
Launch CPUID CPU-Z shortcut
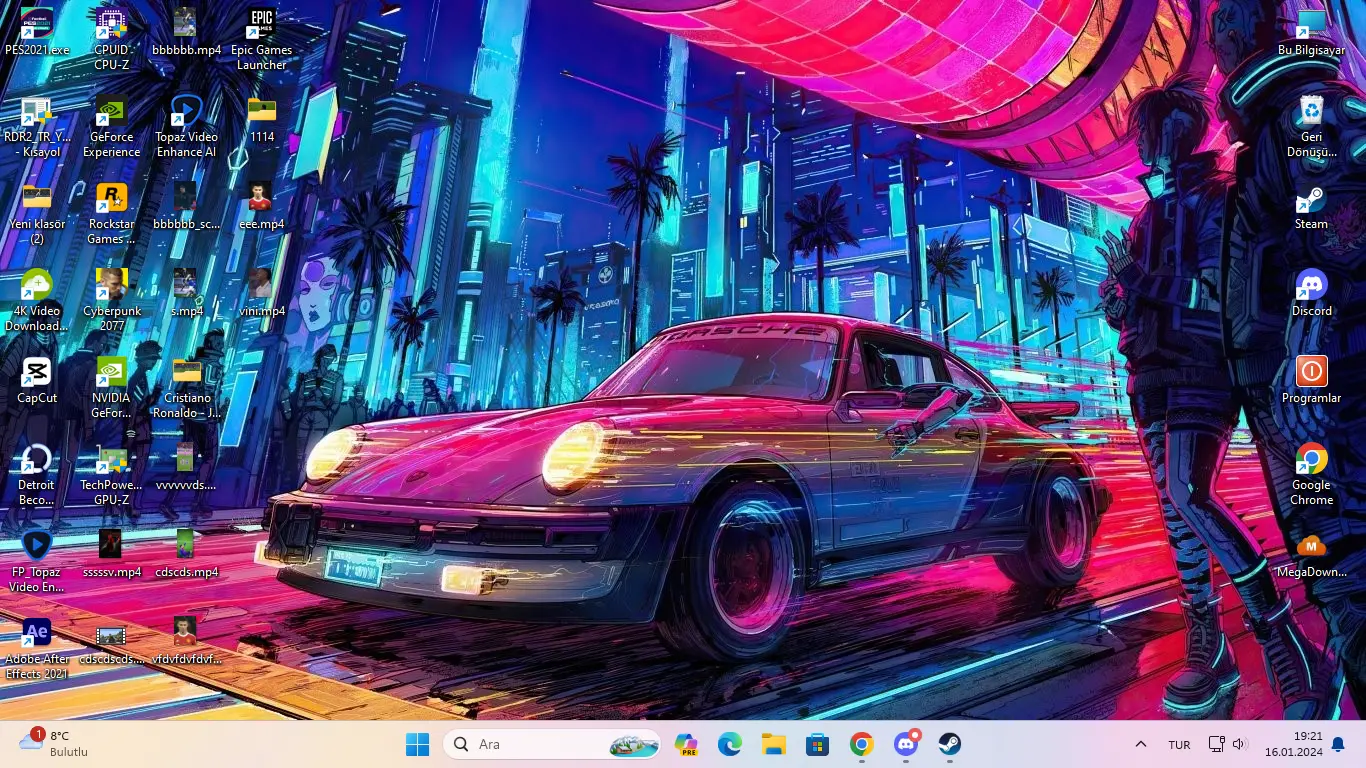pos(111,38)
